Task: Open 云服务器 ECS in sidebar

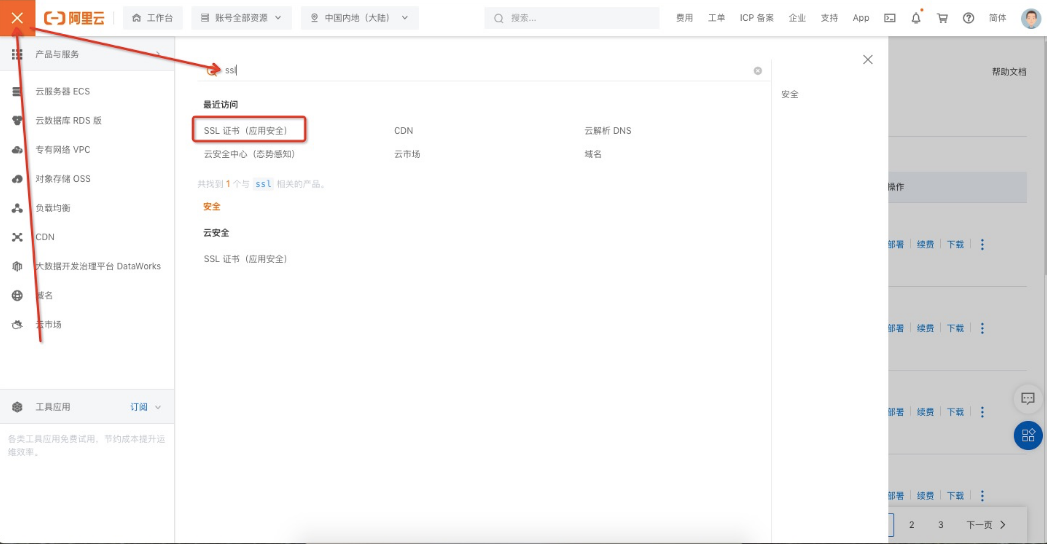Action: (62, 92)
